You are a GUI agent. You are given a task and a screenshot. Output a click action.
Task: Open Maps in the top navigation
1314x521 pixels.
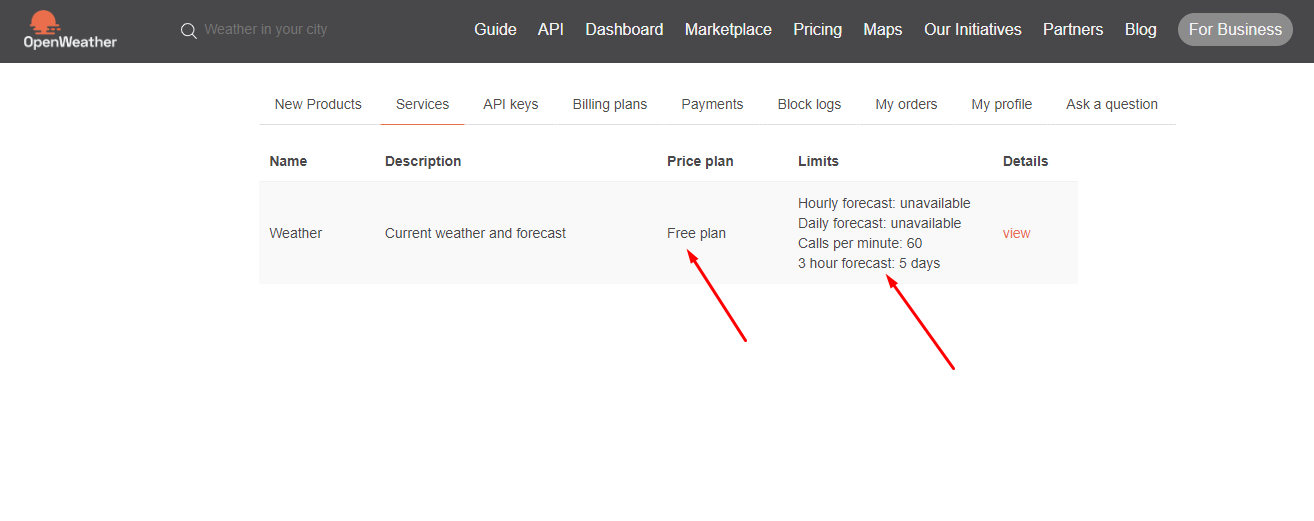pos(883,30)
